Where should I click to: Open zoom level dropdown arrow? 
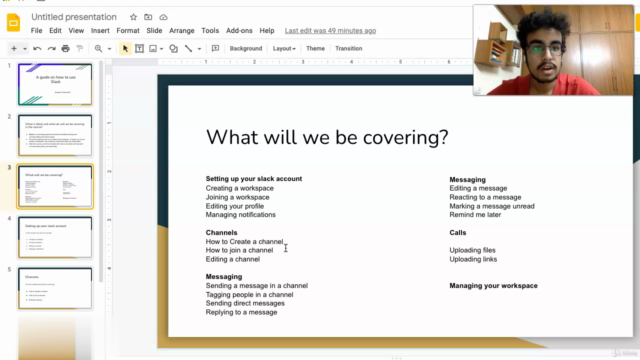coord(109,49)
